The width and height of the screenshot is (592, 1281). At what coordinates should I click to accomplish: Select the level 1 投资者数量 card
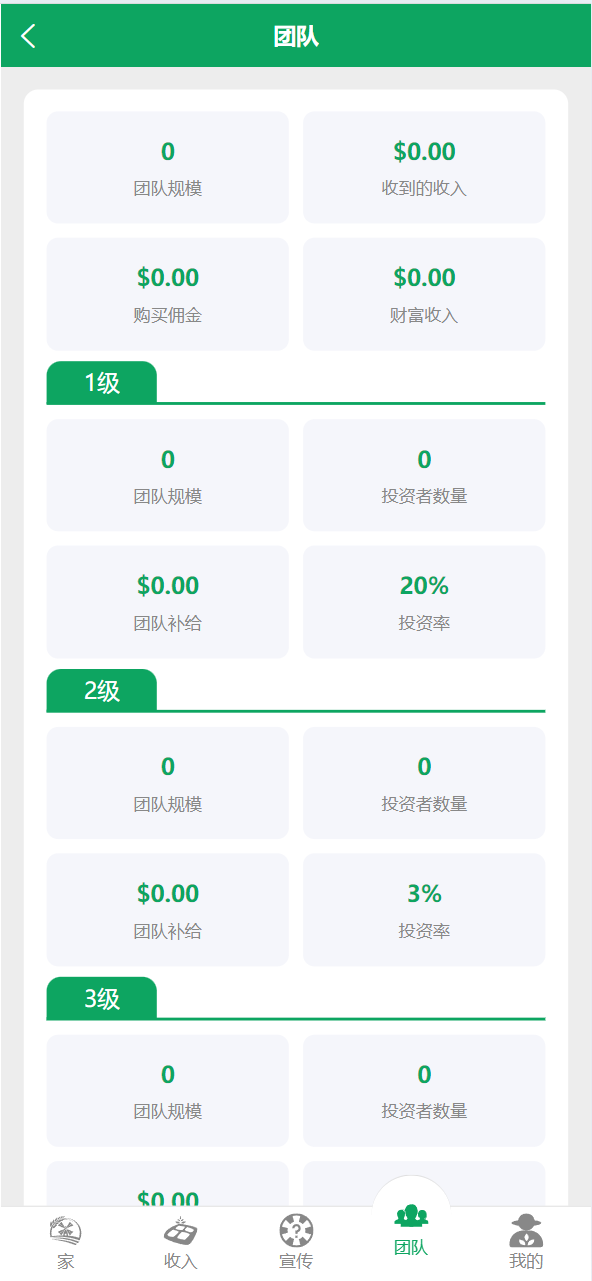click(424, 475)
